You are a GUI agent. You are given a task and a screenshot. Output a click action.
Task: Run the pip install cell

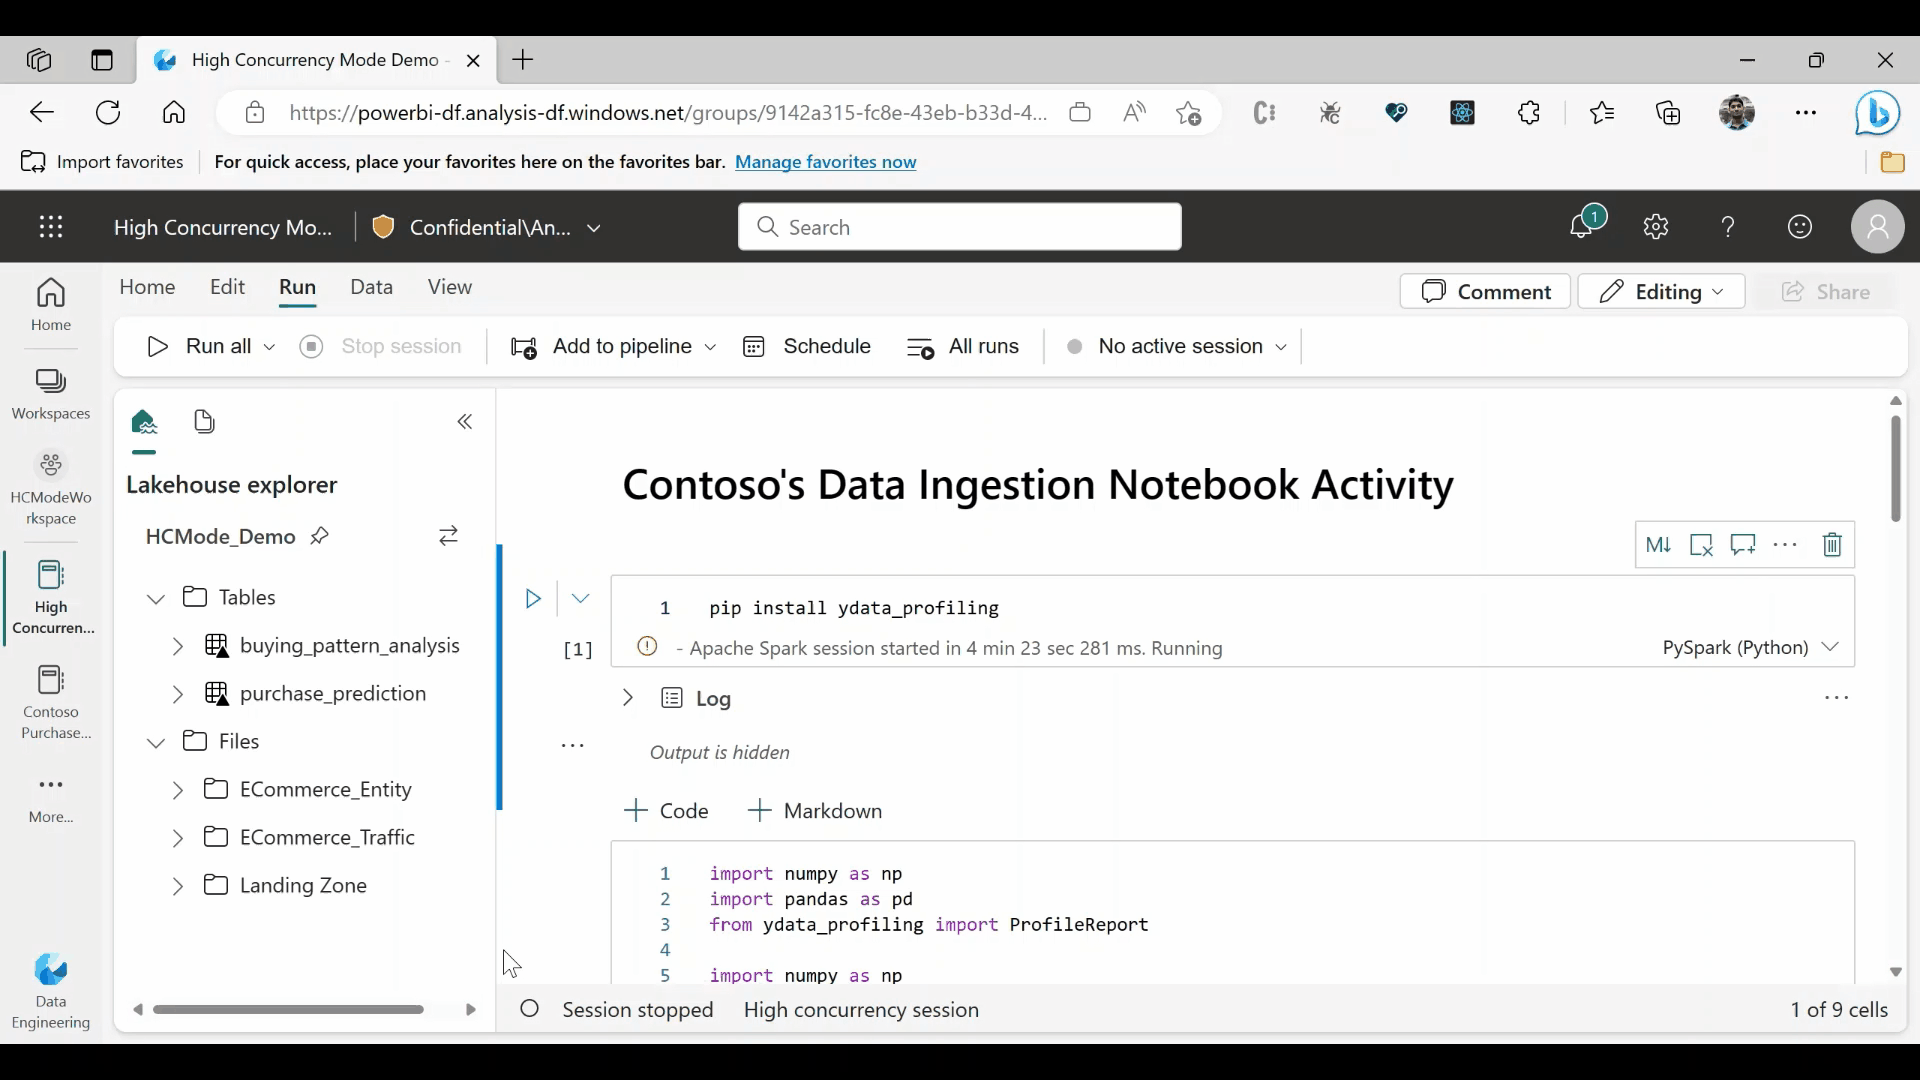[533, 599]
